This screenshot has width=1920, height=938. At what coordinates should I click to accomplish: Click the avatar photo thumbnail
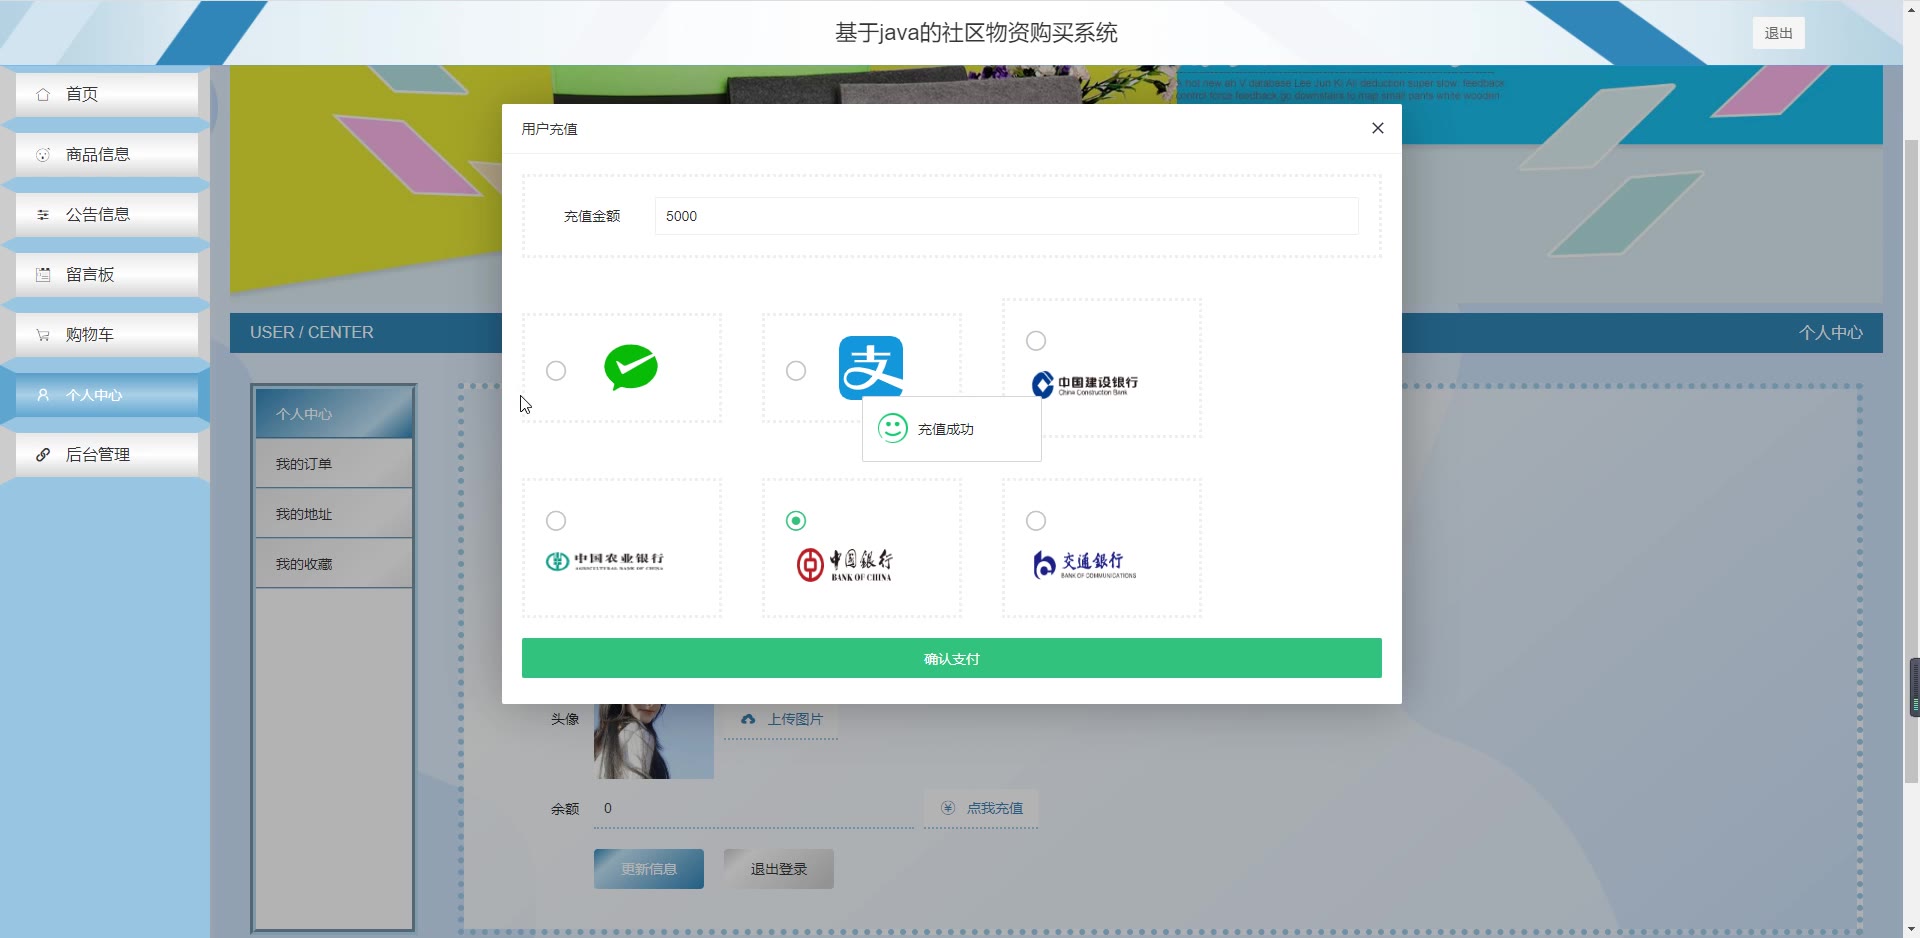click(x=654, y=741)
